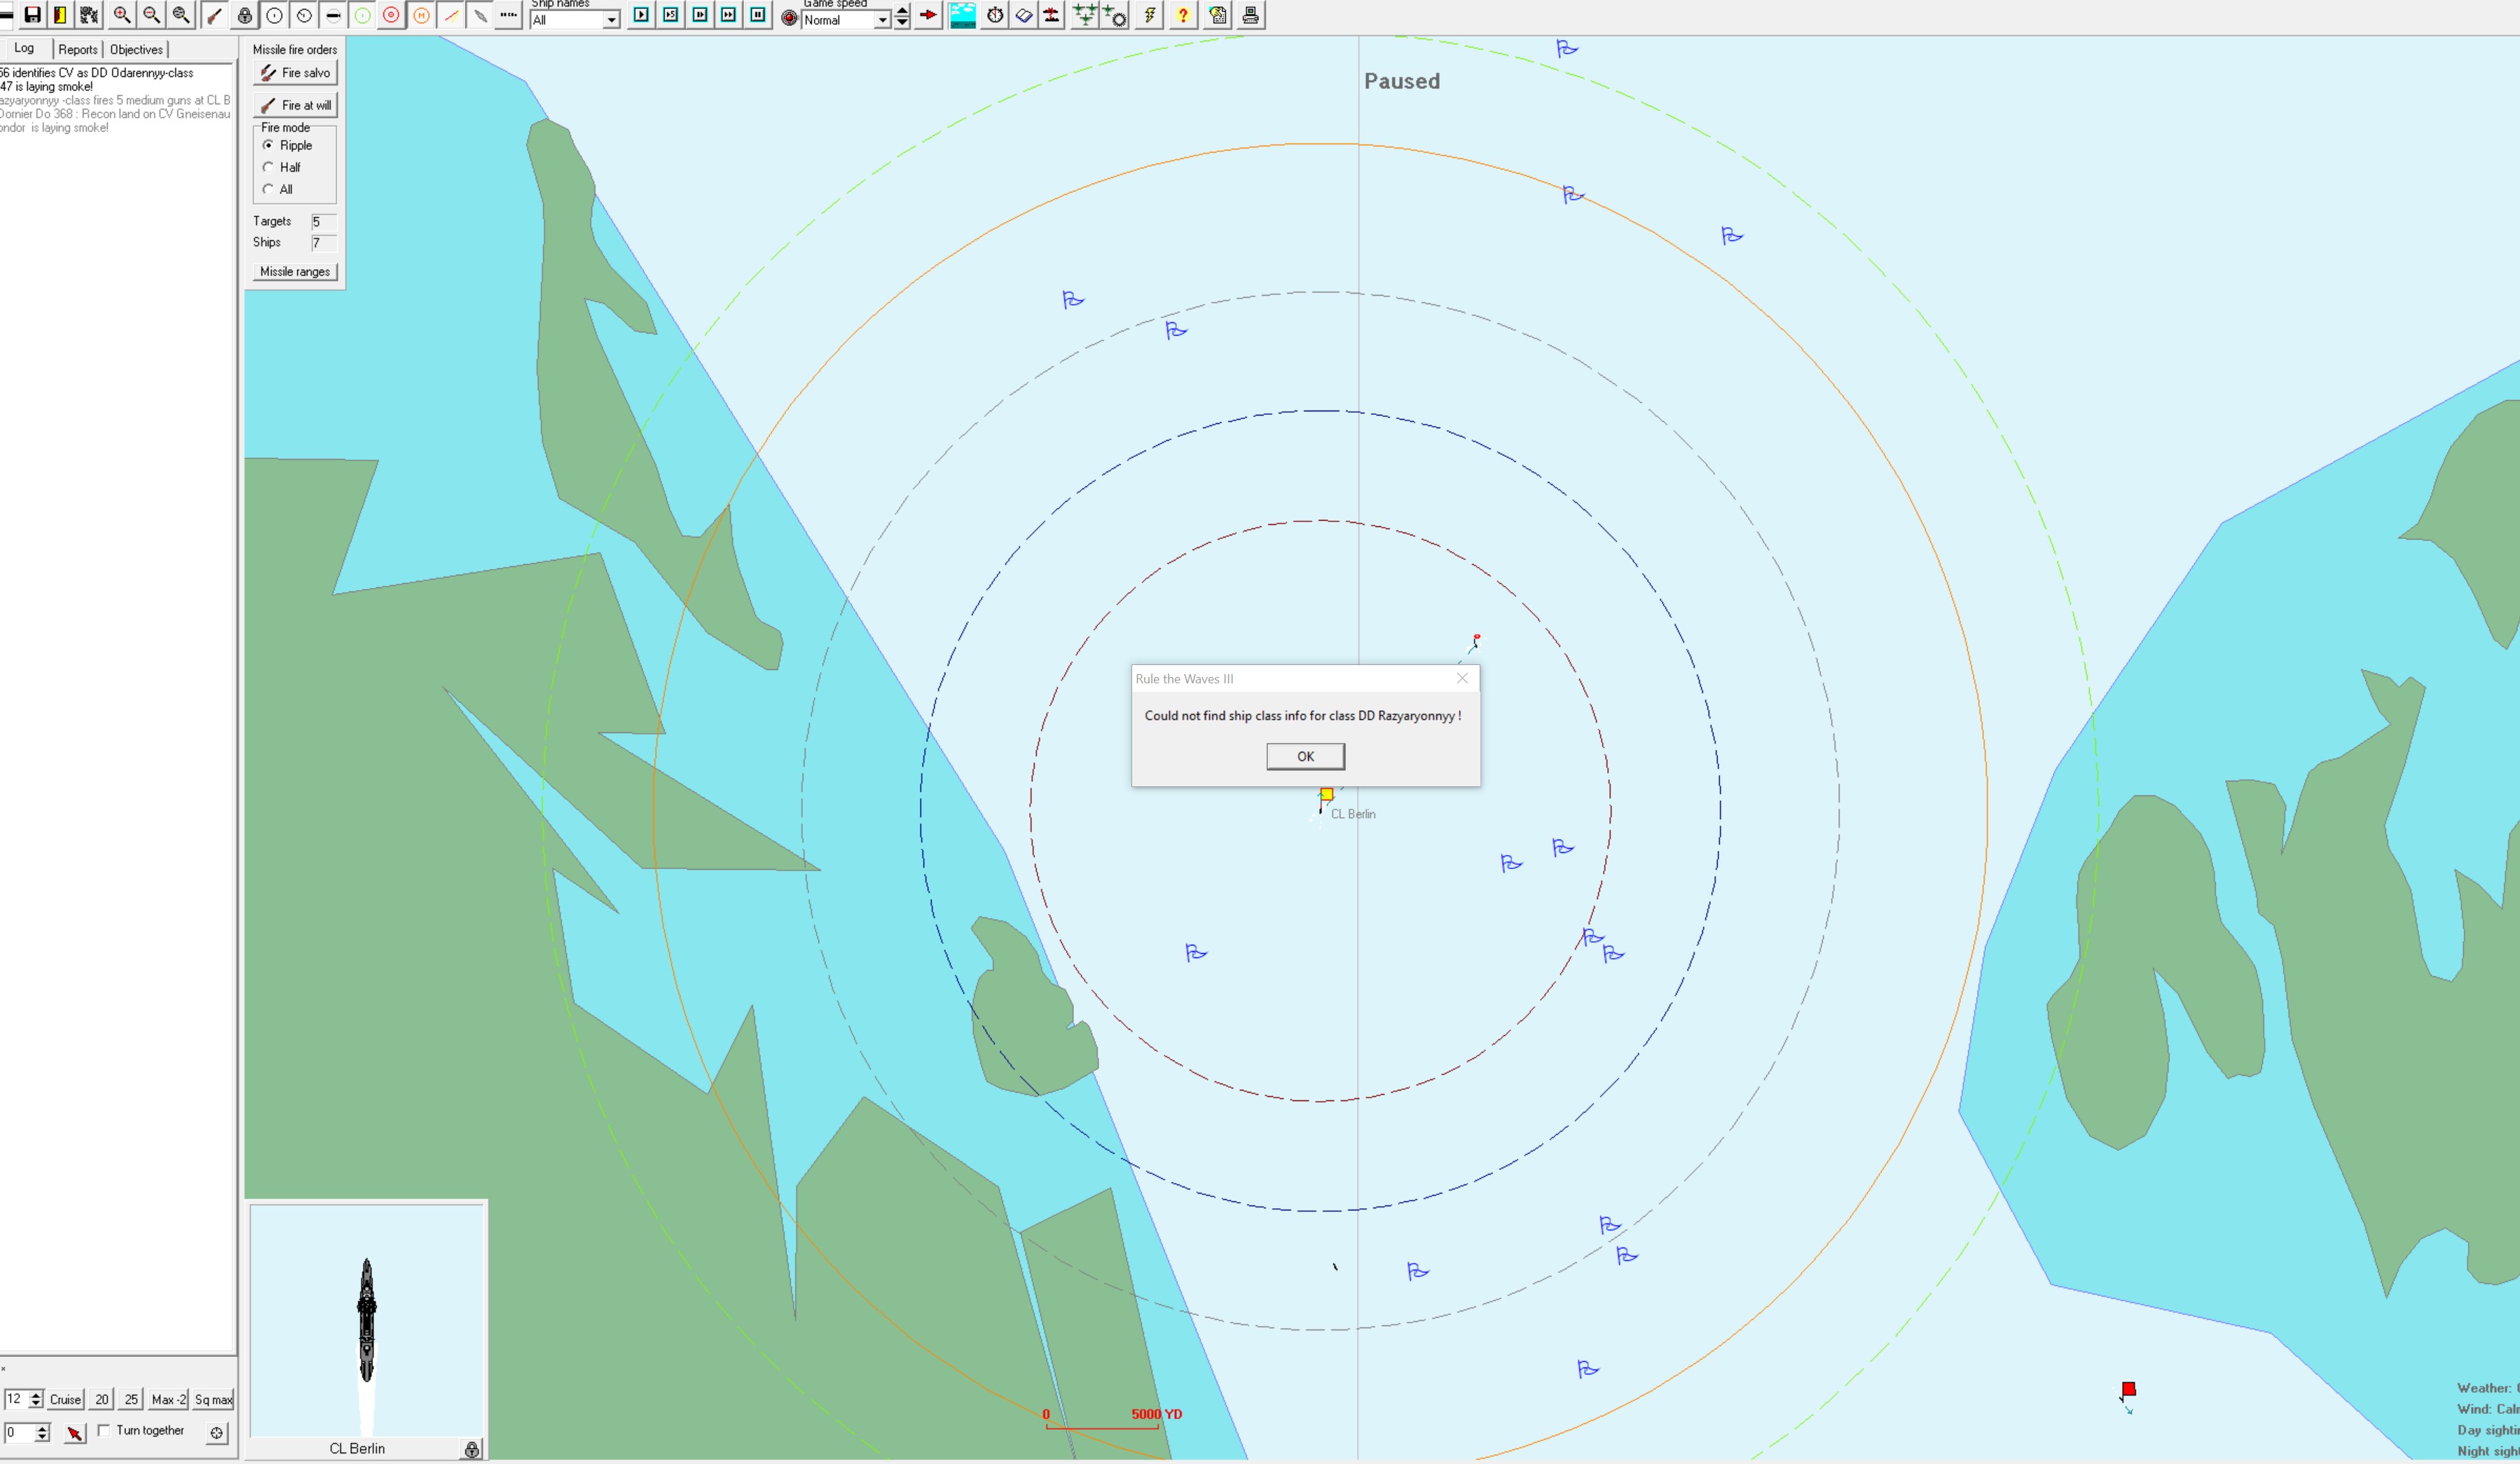Set speed with the 20 button
Viewport: 2520px width, 1464px height.
(102, 1400)
